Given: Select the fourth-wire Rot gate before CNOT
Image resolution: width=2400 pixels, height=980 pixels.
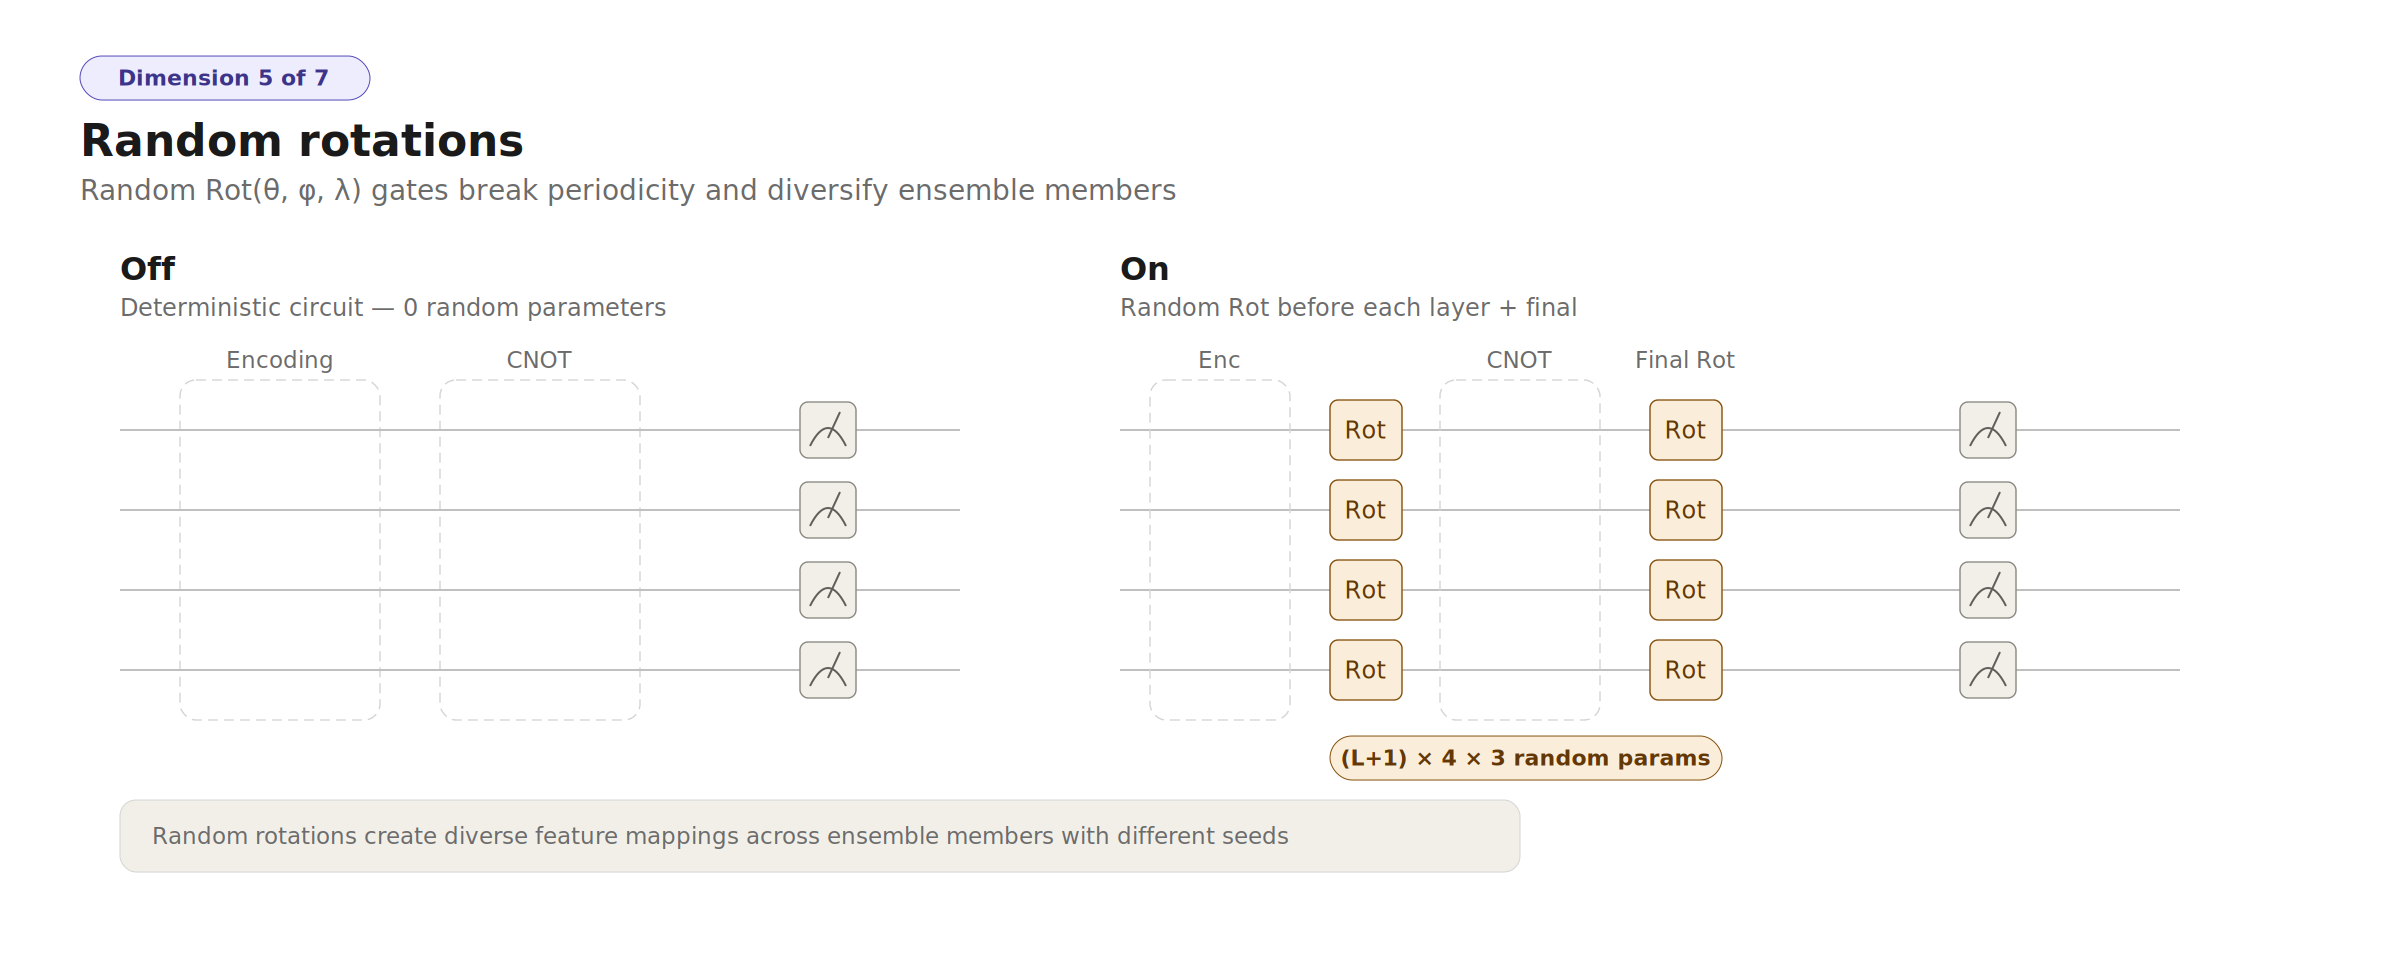Looking at the screenshot, I should pos(1366,670).
